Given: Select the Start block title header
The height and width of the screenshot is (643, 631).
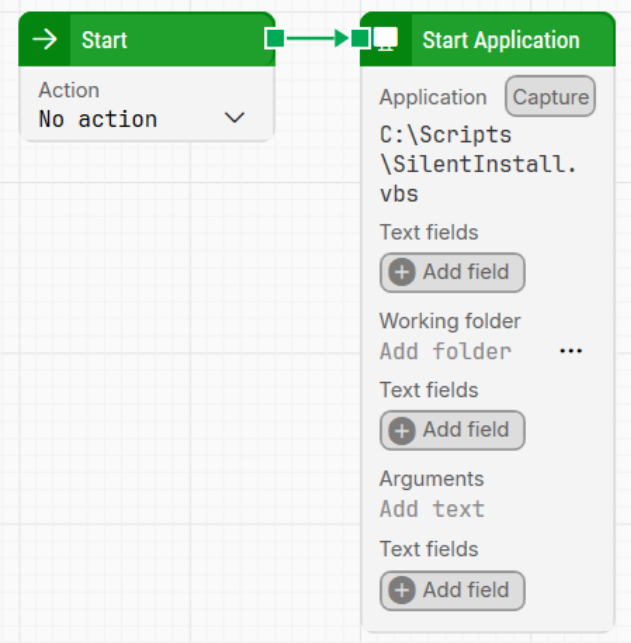Looking at the screenshot, I should click(x=147, y=39).
